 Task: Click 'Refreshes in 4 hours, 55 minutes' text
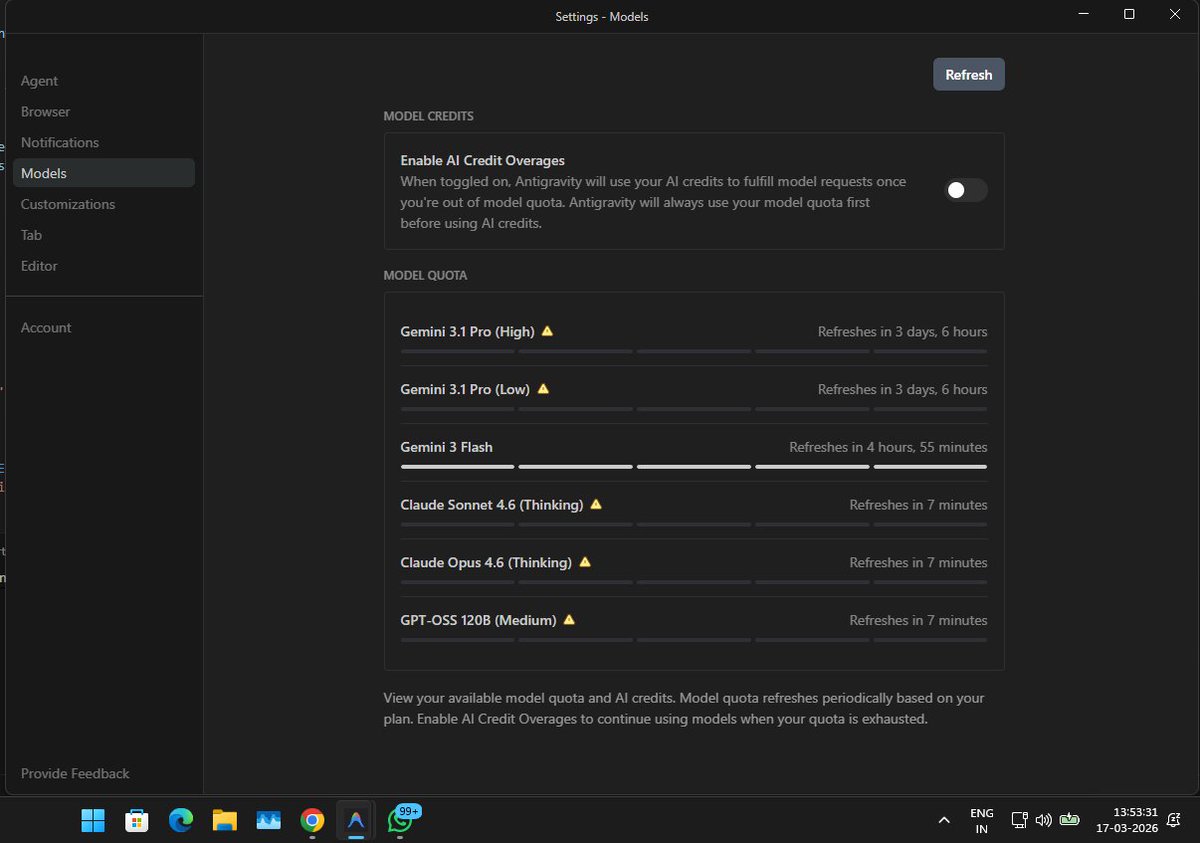[x=888, y=447]
